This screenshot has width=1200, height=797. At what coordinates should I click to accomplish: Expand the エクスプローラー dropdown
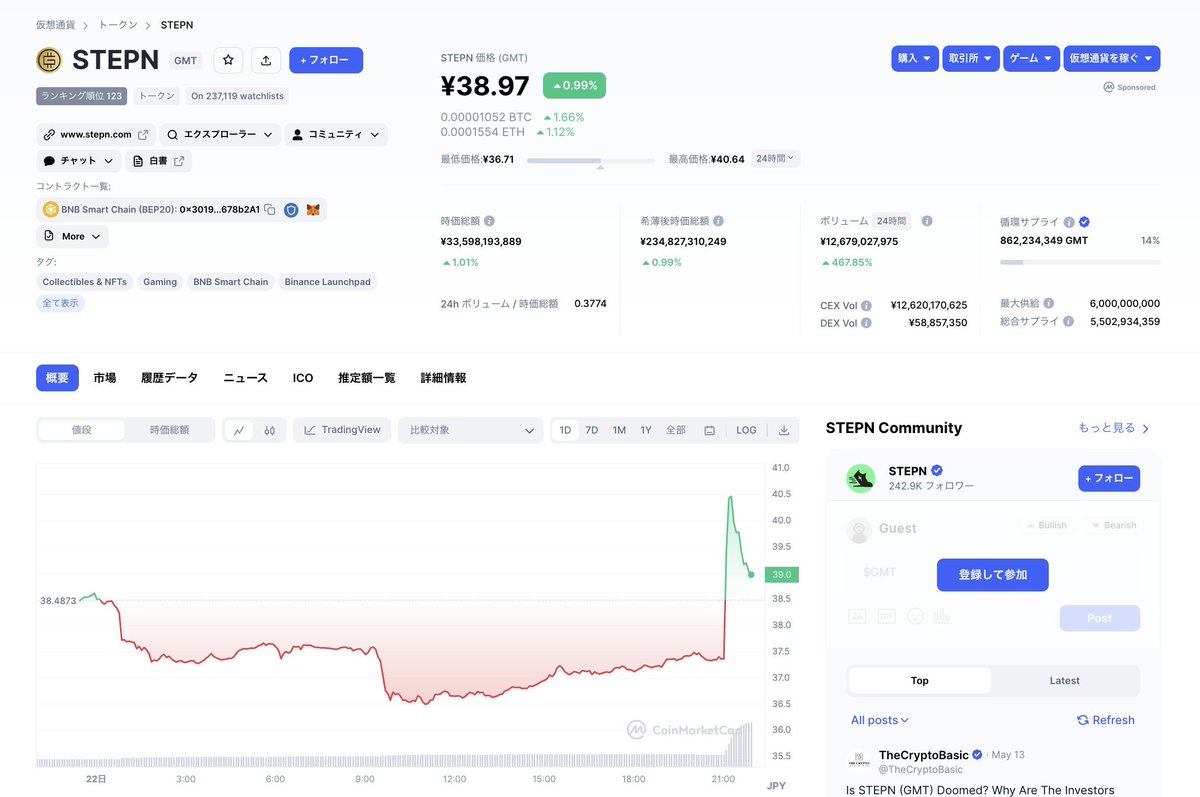219,134
